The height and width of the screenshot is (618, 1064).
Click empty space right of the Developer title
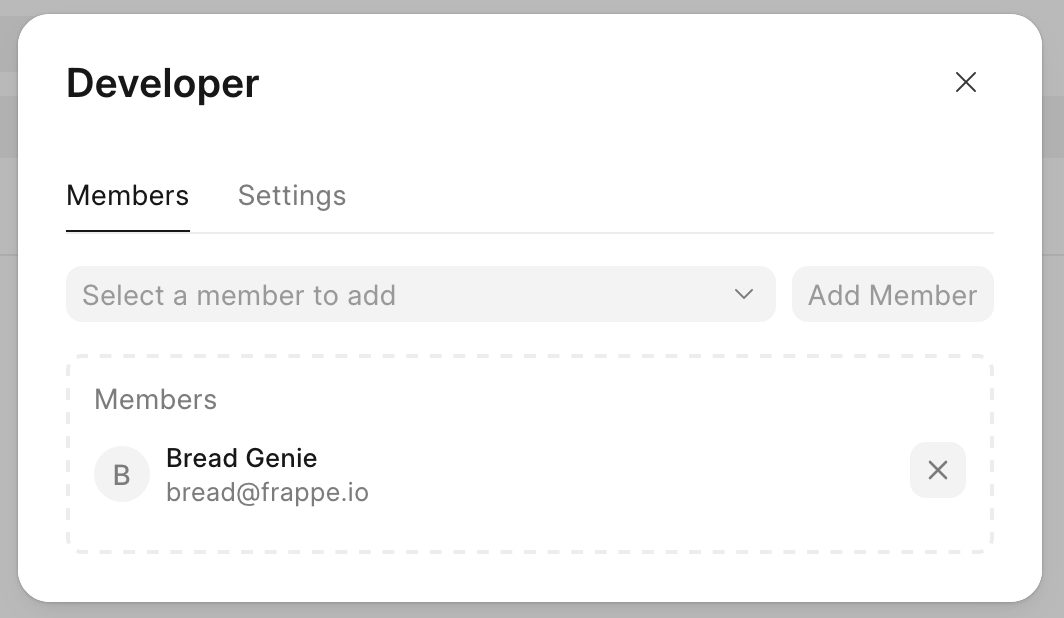click(x=600, y=83)
